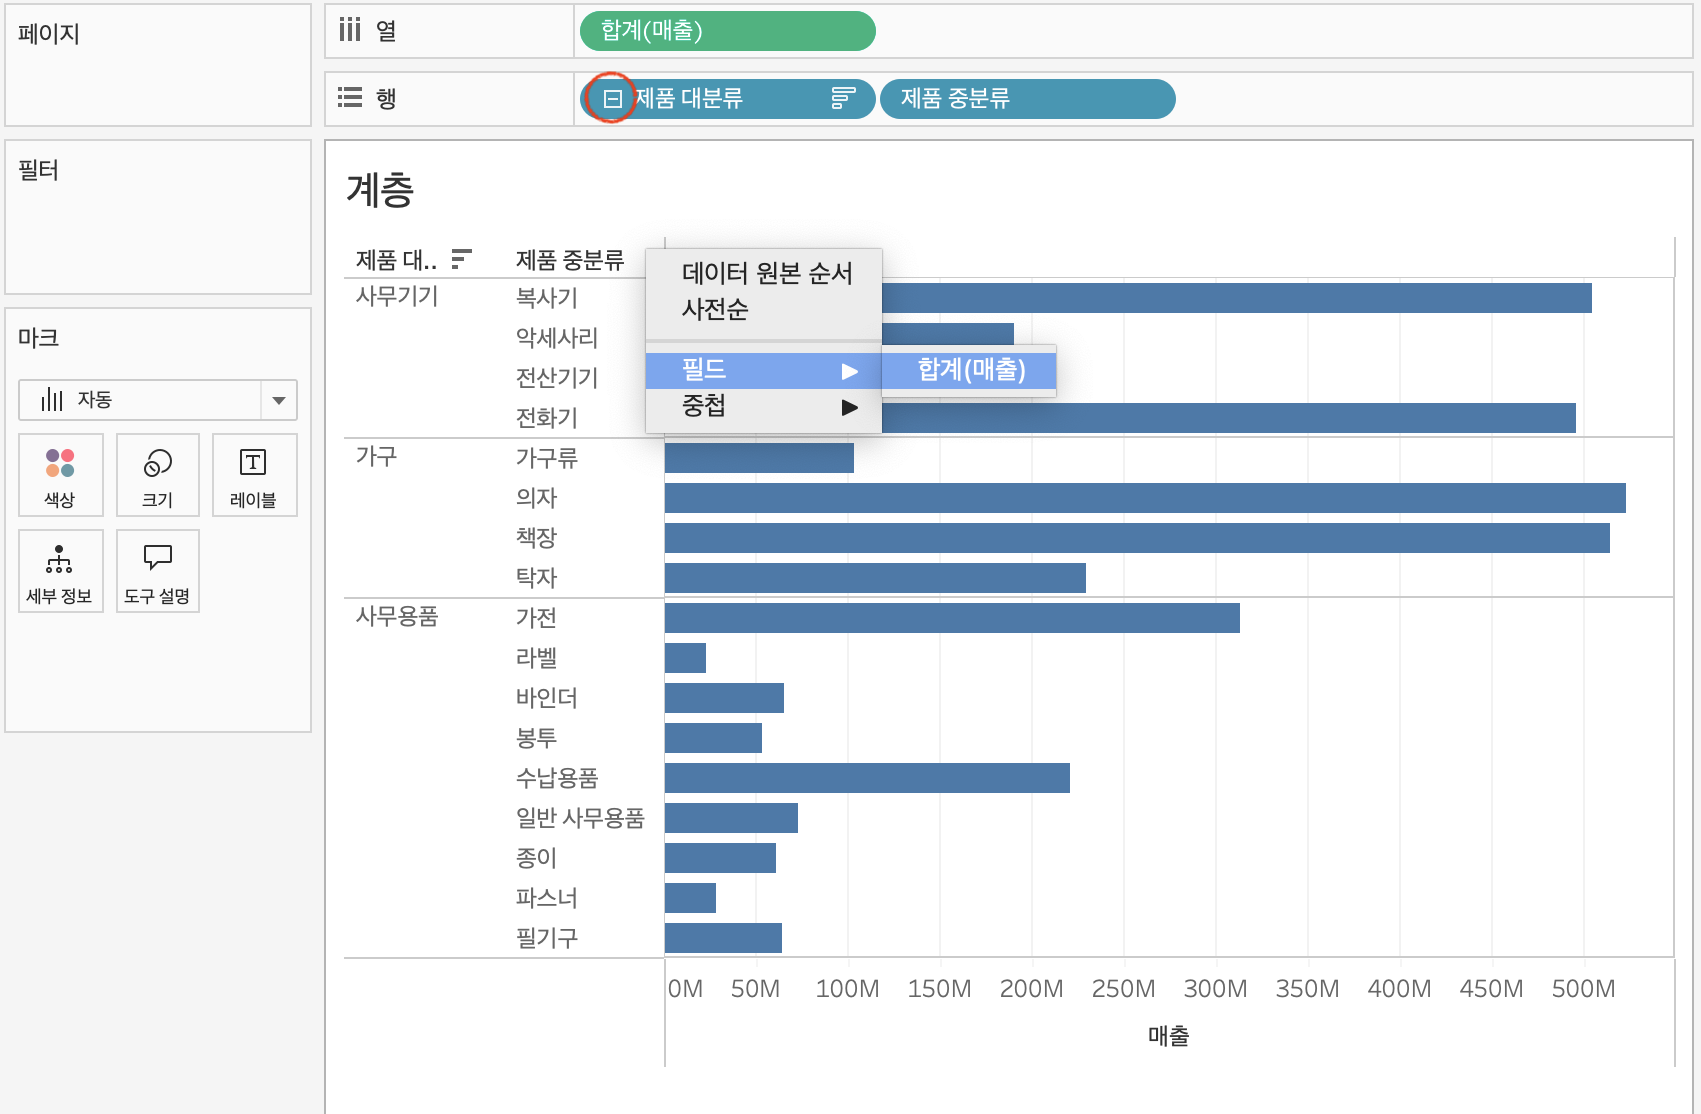This screenshot has height=1114, width=1701.
Task: Open the 도구 설명 tooltip card
Action: point(158,571)
